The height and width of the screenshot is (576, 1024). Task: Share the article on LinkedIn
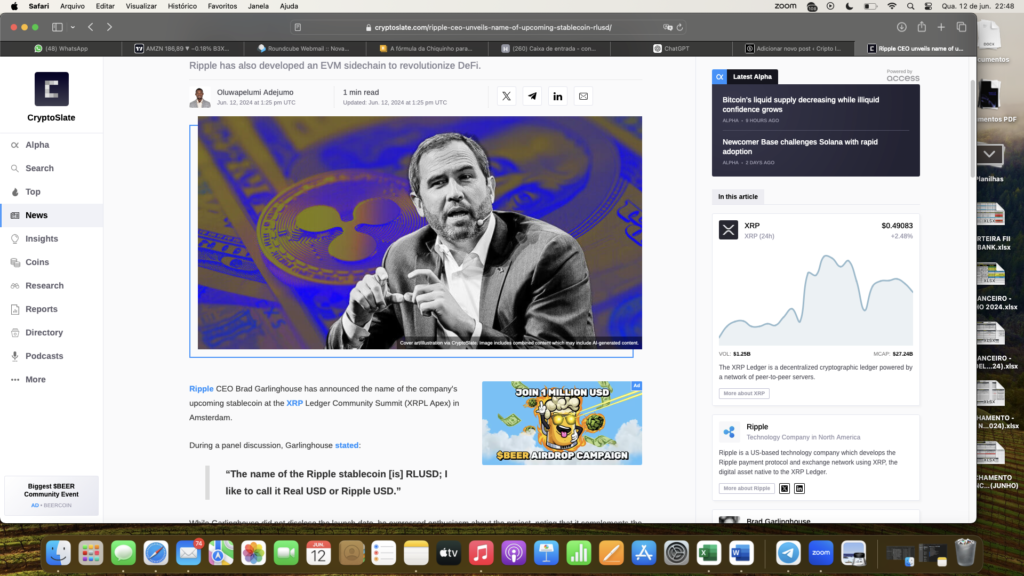[558, 96]
